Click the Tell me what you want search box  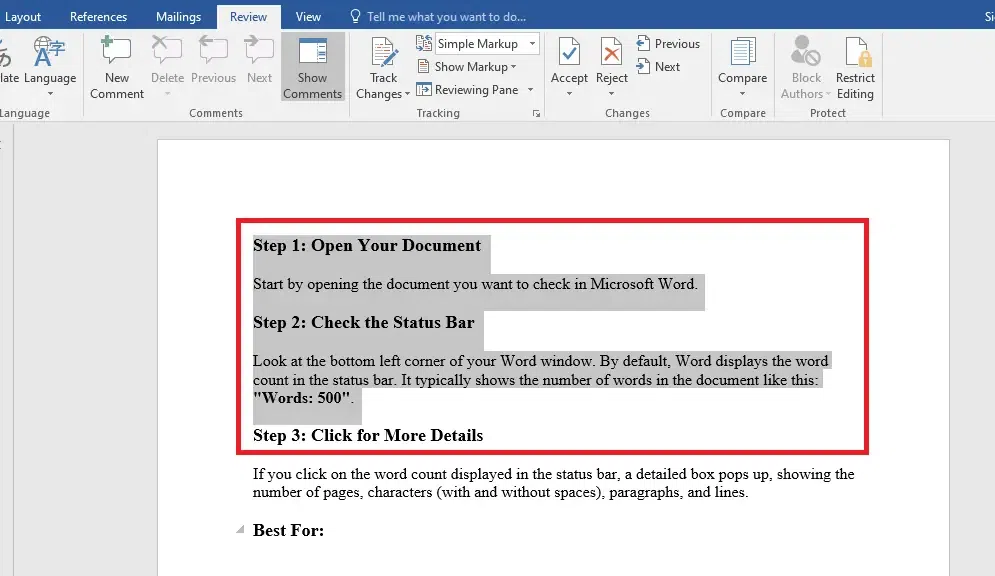pyautogui.click(x=446, y=16)
